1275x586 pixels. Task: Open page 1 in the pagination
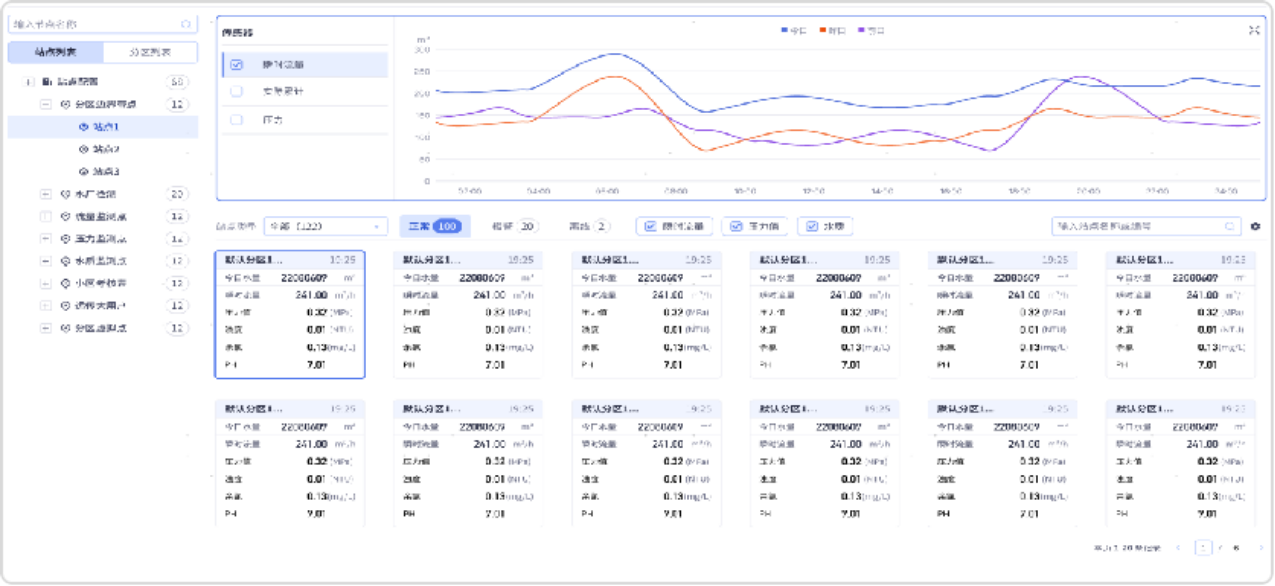(x=1204, y=548)
